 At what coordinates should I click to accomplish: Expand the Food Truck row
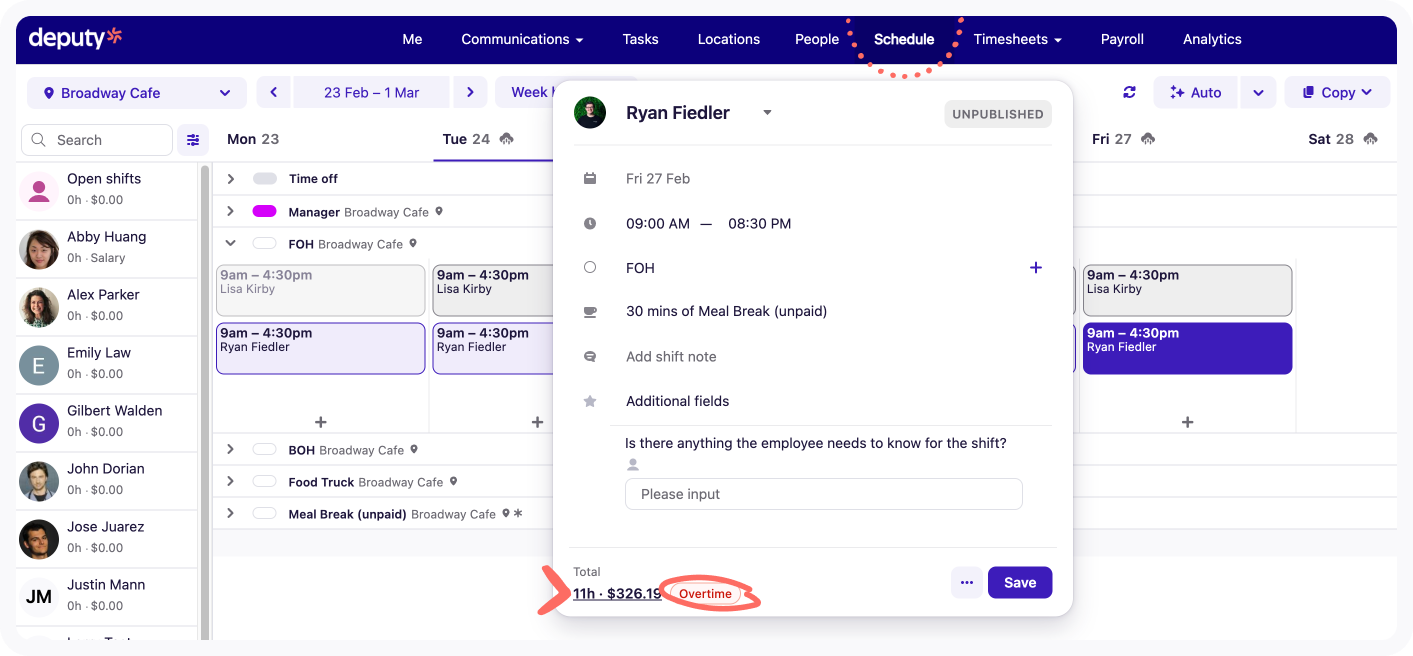click(230, 482)
